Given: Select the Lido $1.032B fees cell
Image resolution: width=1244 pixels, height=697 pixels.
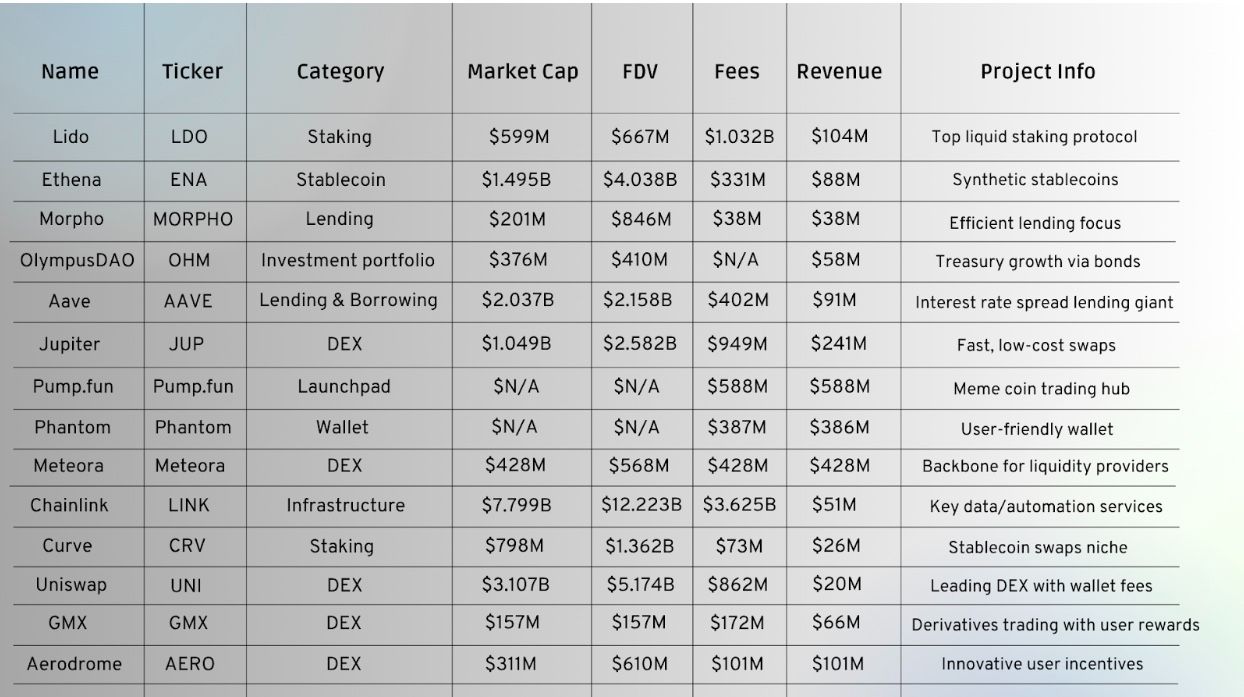Looking at the screenshot, I should click(738, 137).
